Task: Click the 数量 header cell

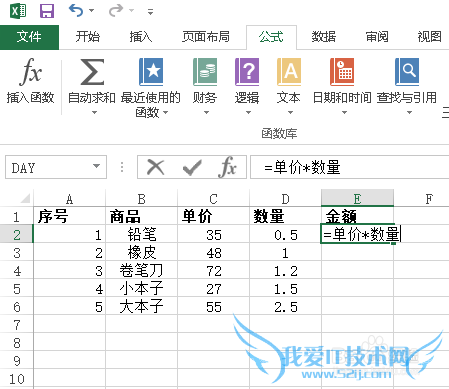Action: point(285,216)
